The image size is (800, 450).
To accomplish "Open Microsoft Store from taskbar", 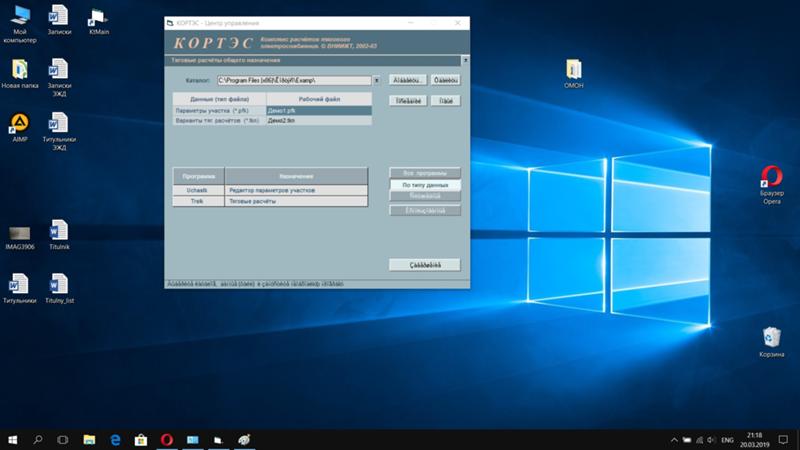I will [x=141, y=440].
